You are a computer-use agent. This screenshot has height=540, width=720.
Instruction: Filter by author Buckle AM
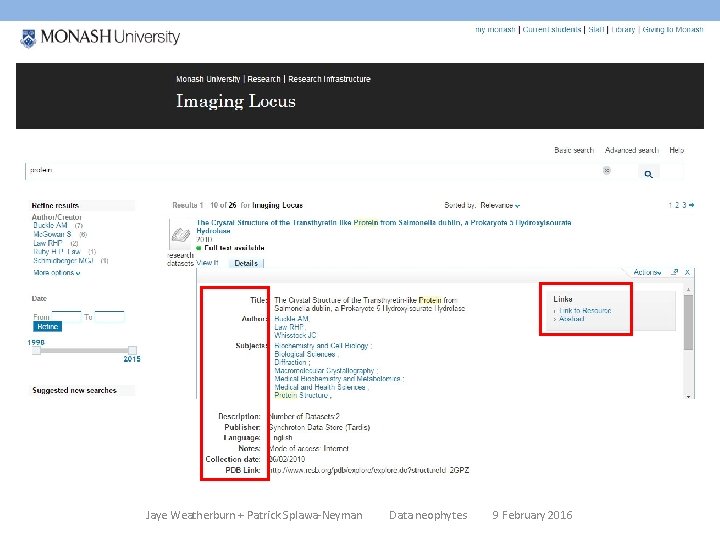(x=51, y=225)
